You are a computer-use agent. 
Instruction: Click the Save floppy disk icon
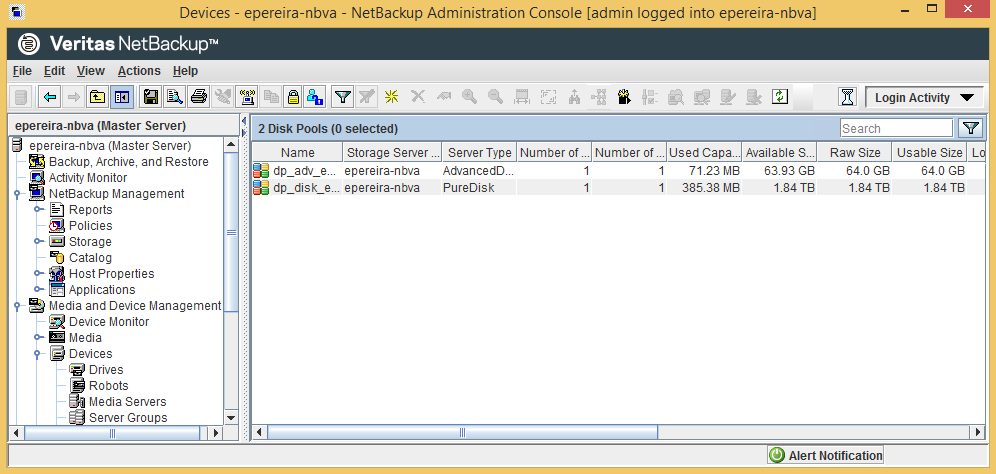151,97
